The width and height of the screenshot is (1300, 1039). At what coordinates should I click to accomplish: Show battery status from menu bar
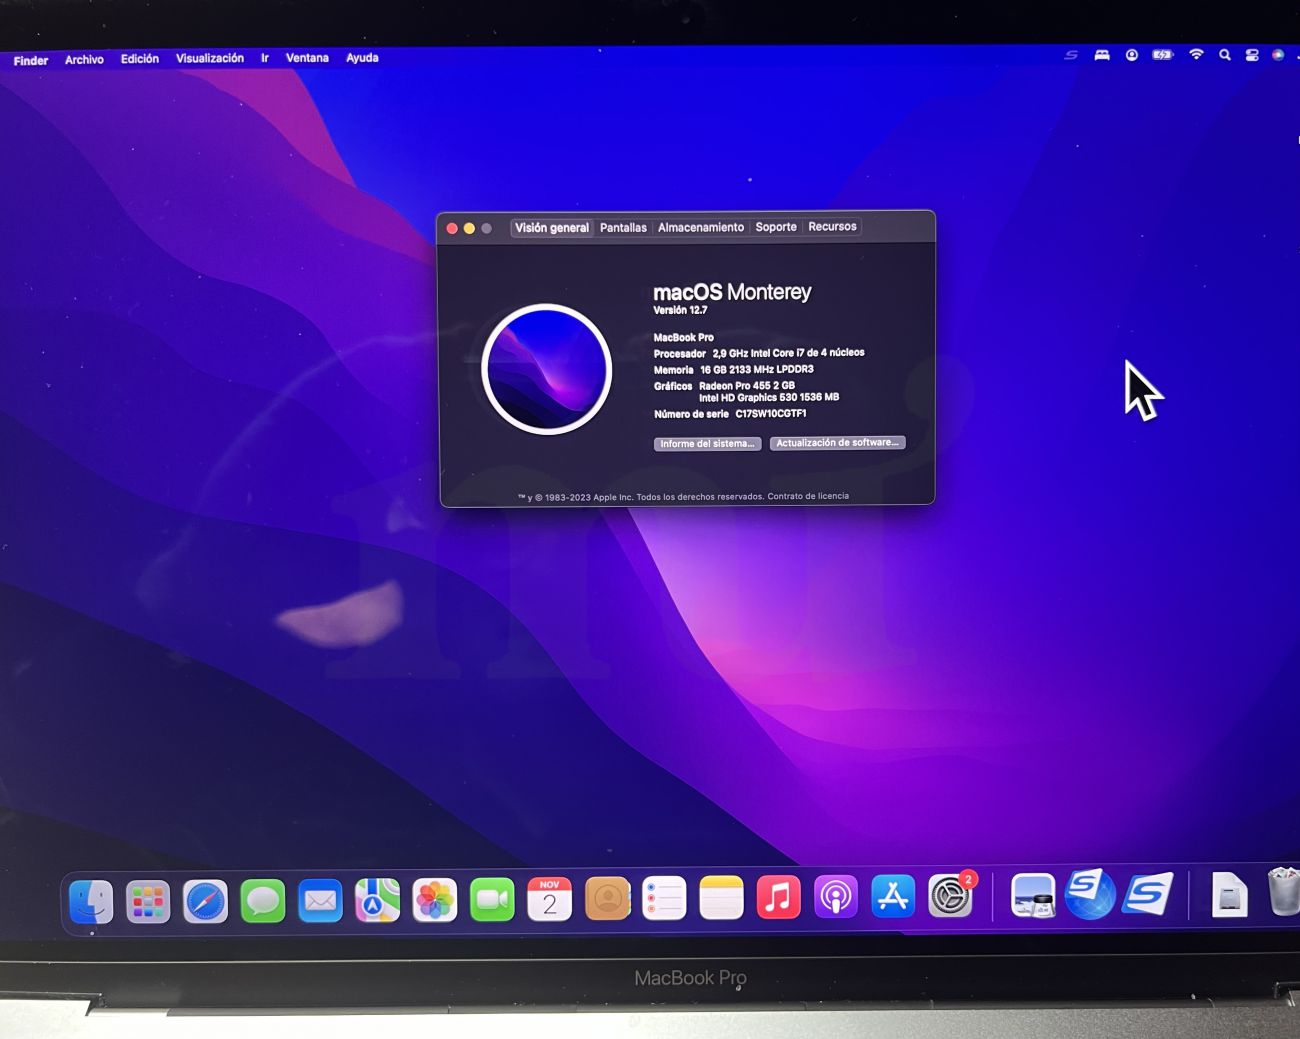click(x=1162, y=56)
